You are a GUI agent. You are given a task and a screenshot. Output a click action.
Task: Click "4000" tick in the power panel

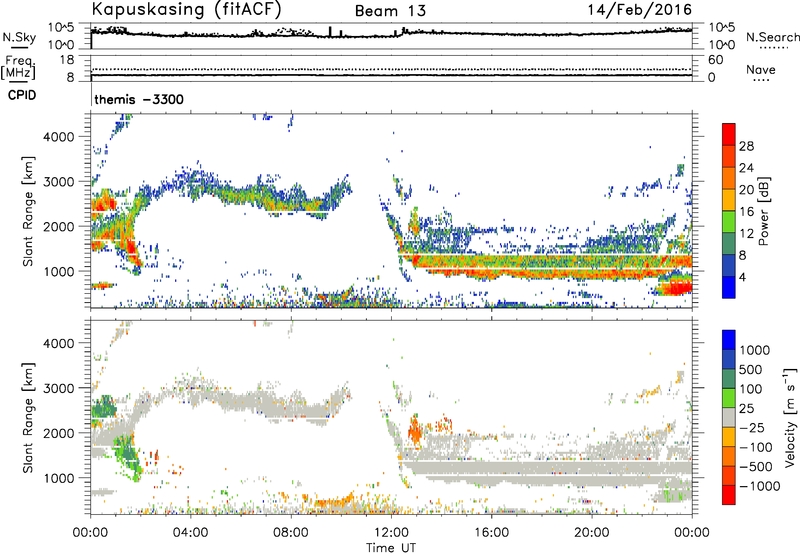(59, 137)
